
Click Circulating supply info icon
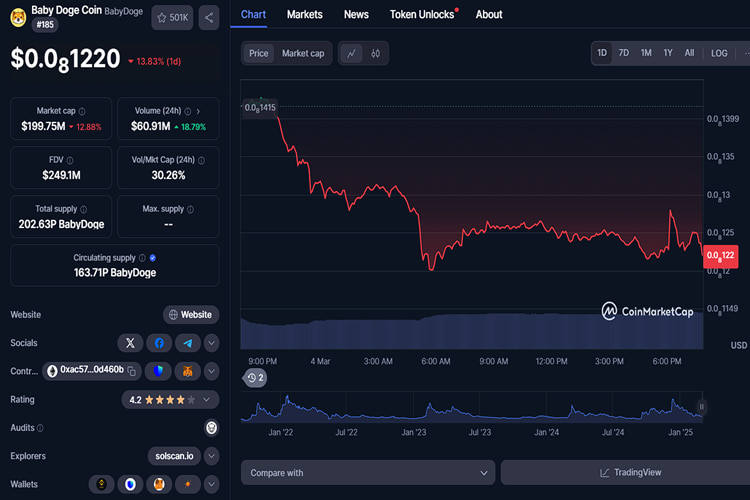coord(142,258)
